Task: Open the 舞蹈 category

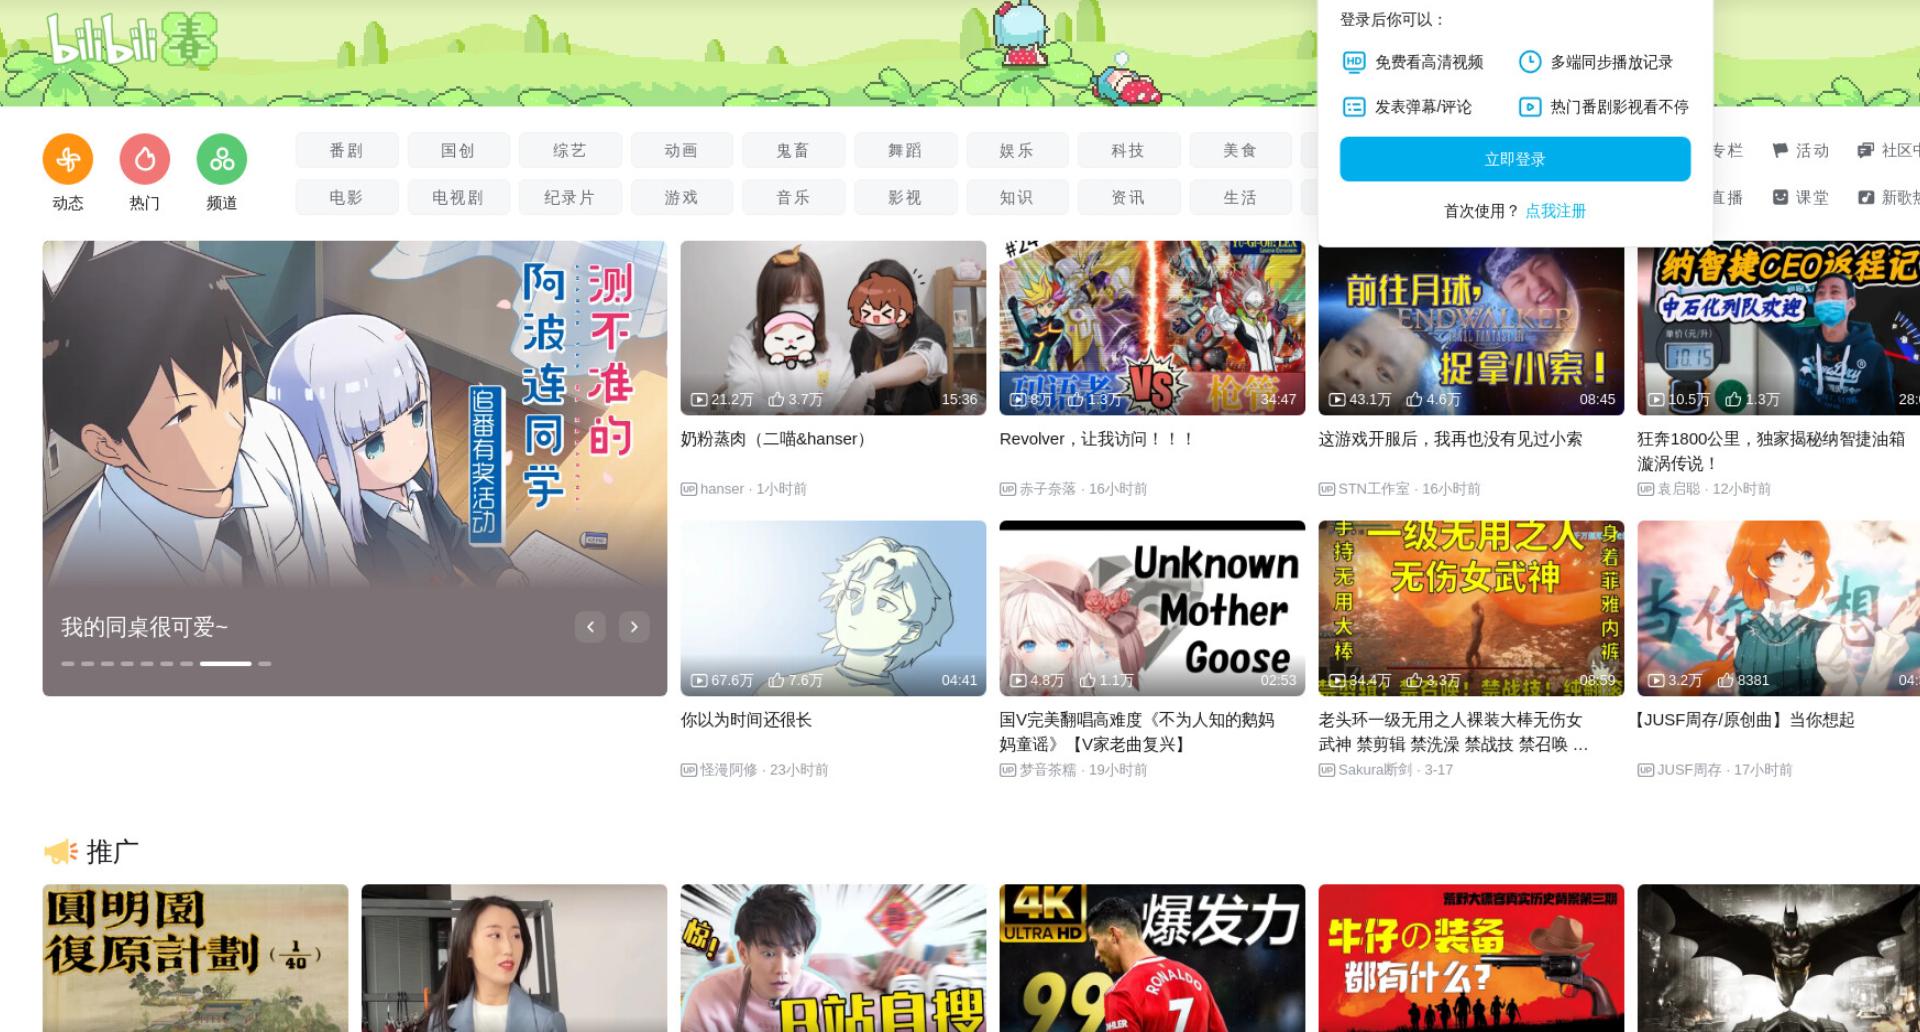Action: [x=905, y=150]
